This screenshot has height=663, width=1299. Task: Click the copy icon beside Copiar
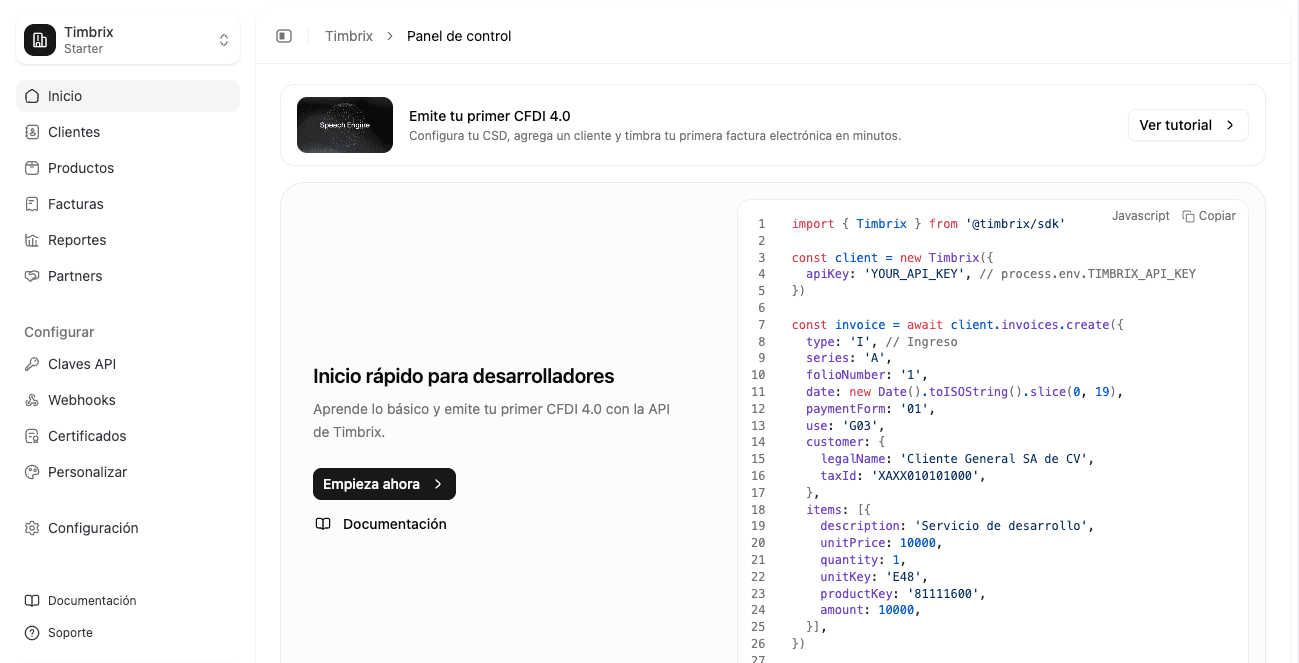[x=1188, y=216]
